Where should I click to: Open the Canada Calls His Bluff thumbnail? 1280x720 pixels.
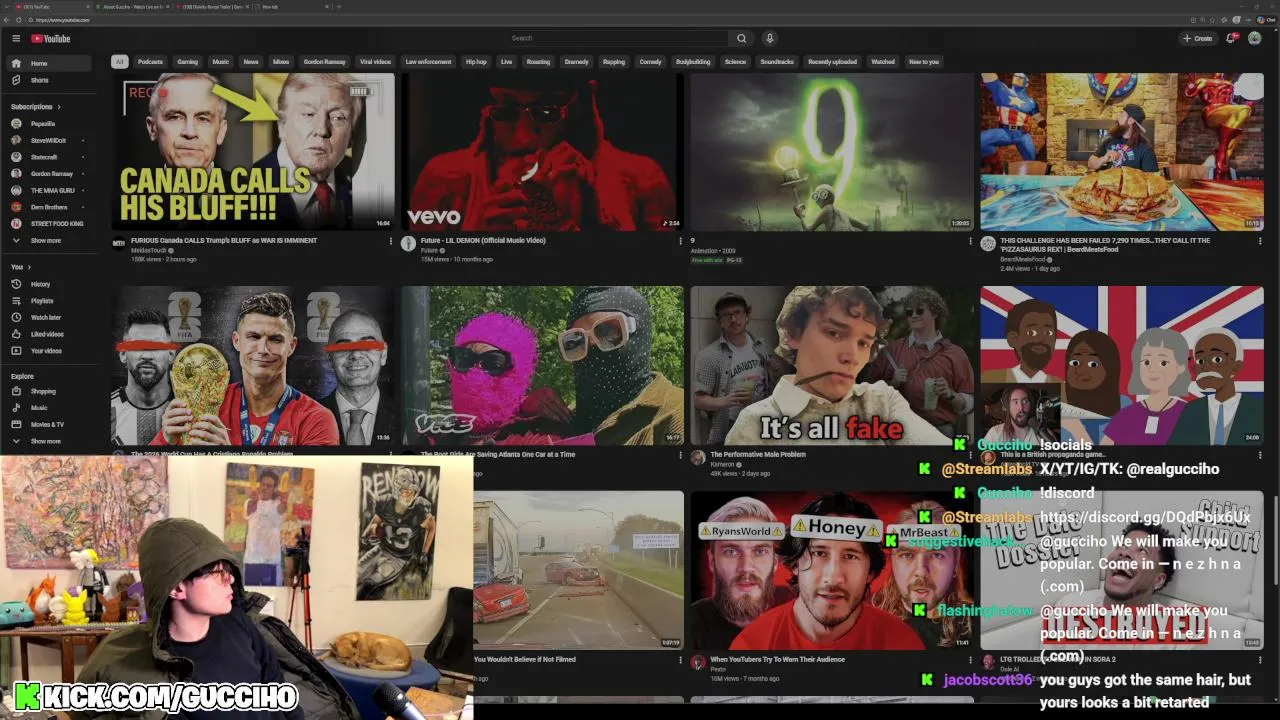click(x=253, y=152)
